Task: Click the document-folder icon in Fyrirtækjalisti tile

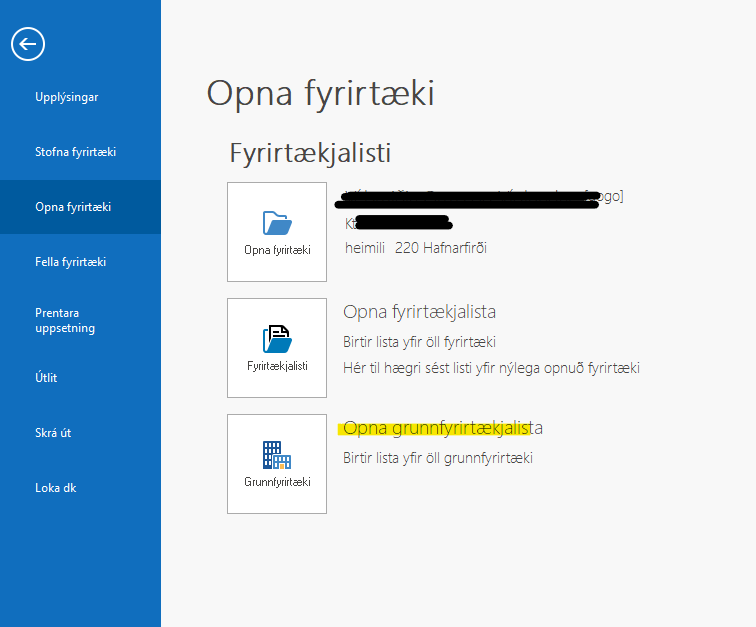Action: pos(277,338)
